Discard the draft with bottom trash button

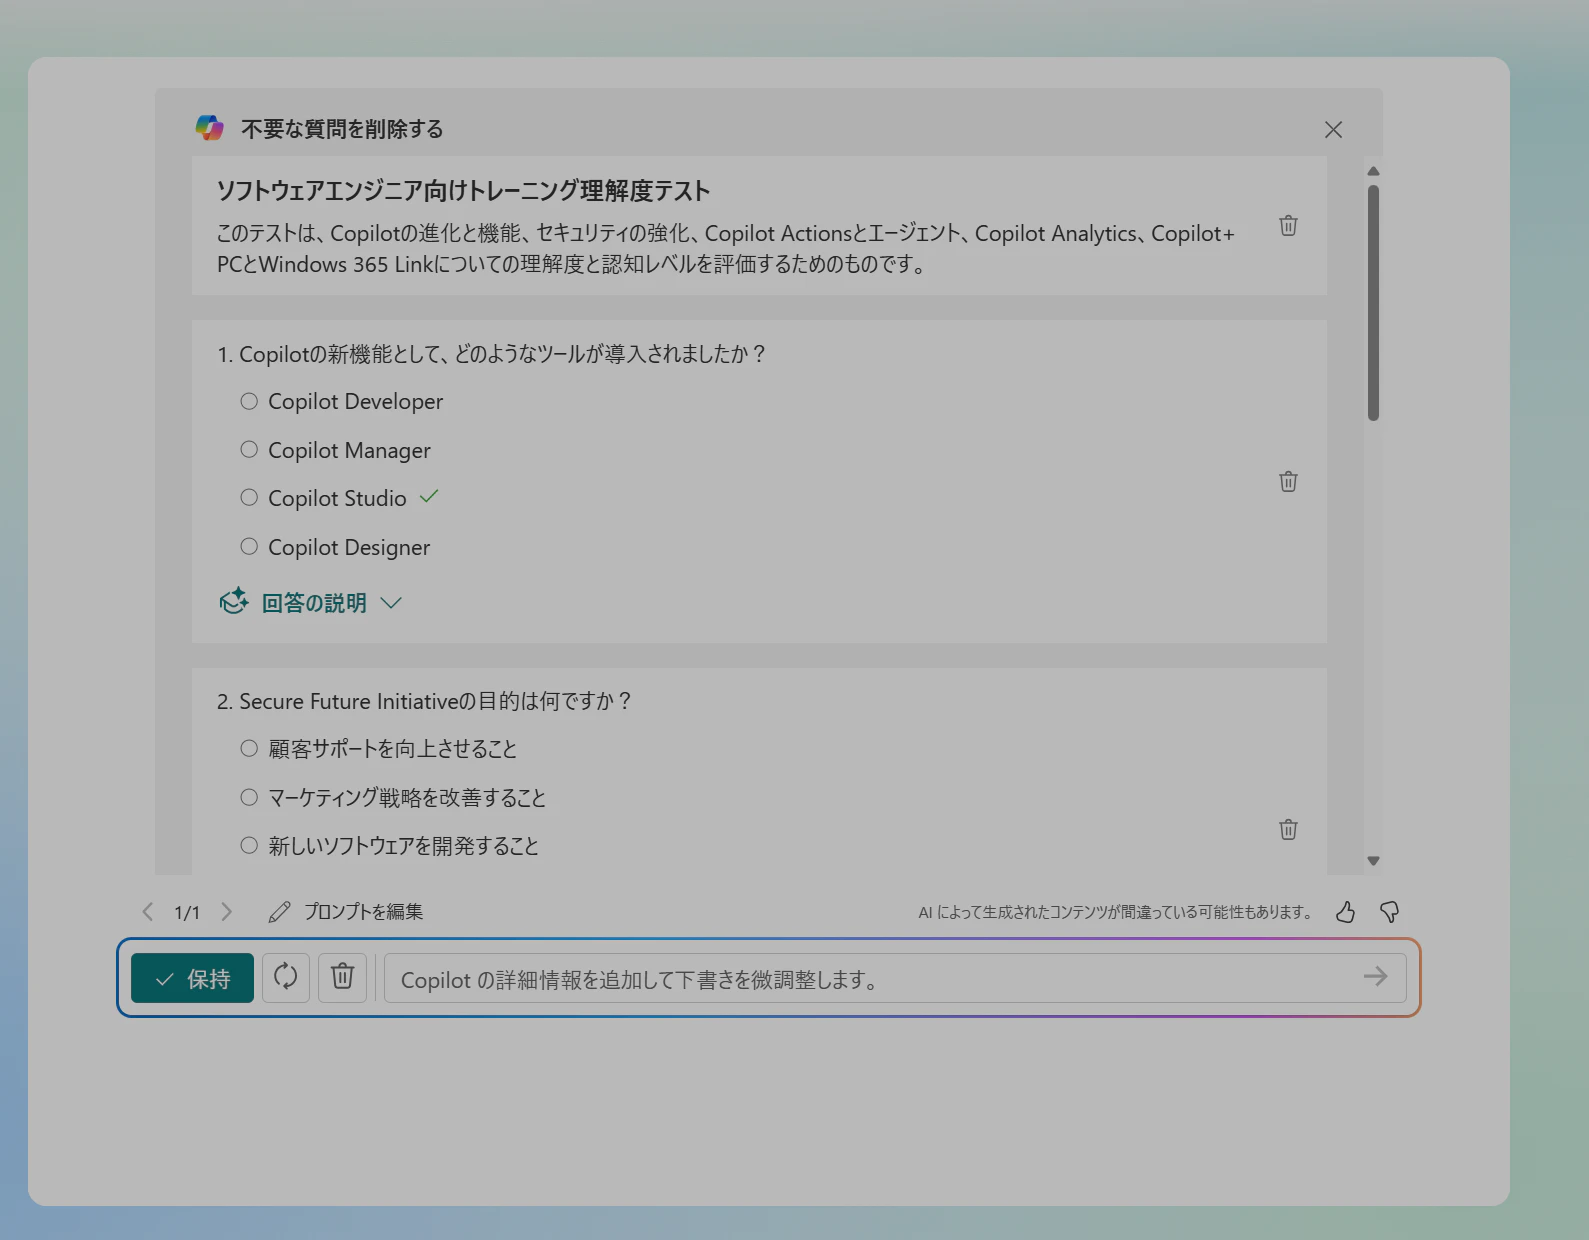point(343,978)
